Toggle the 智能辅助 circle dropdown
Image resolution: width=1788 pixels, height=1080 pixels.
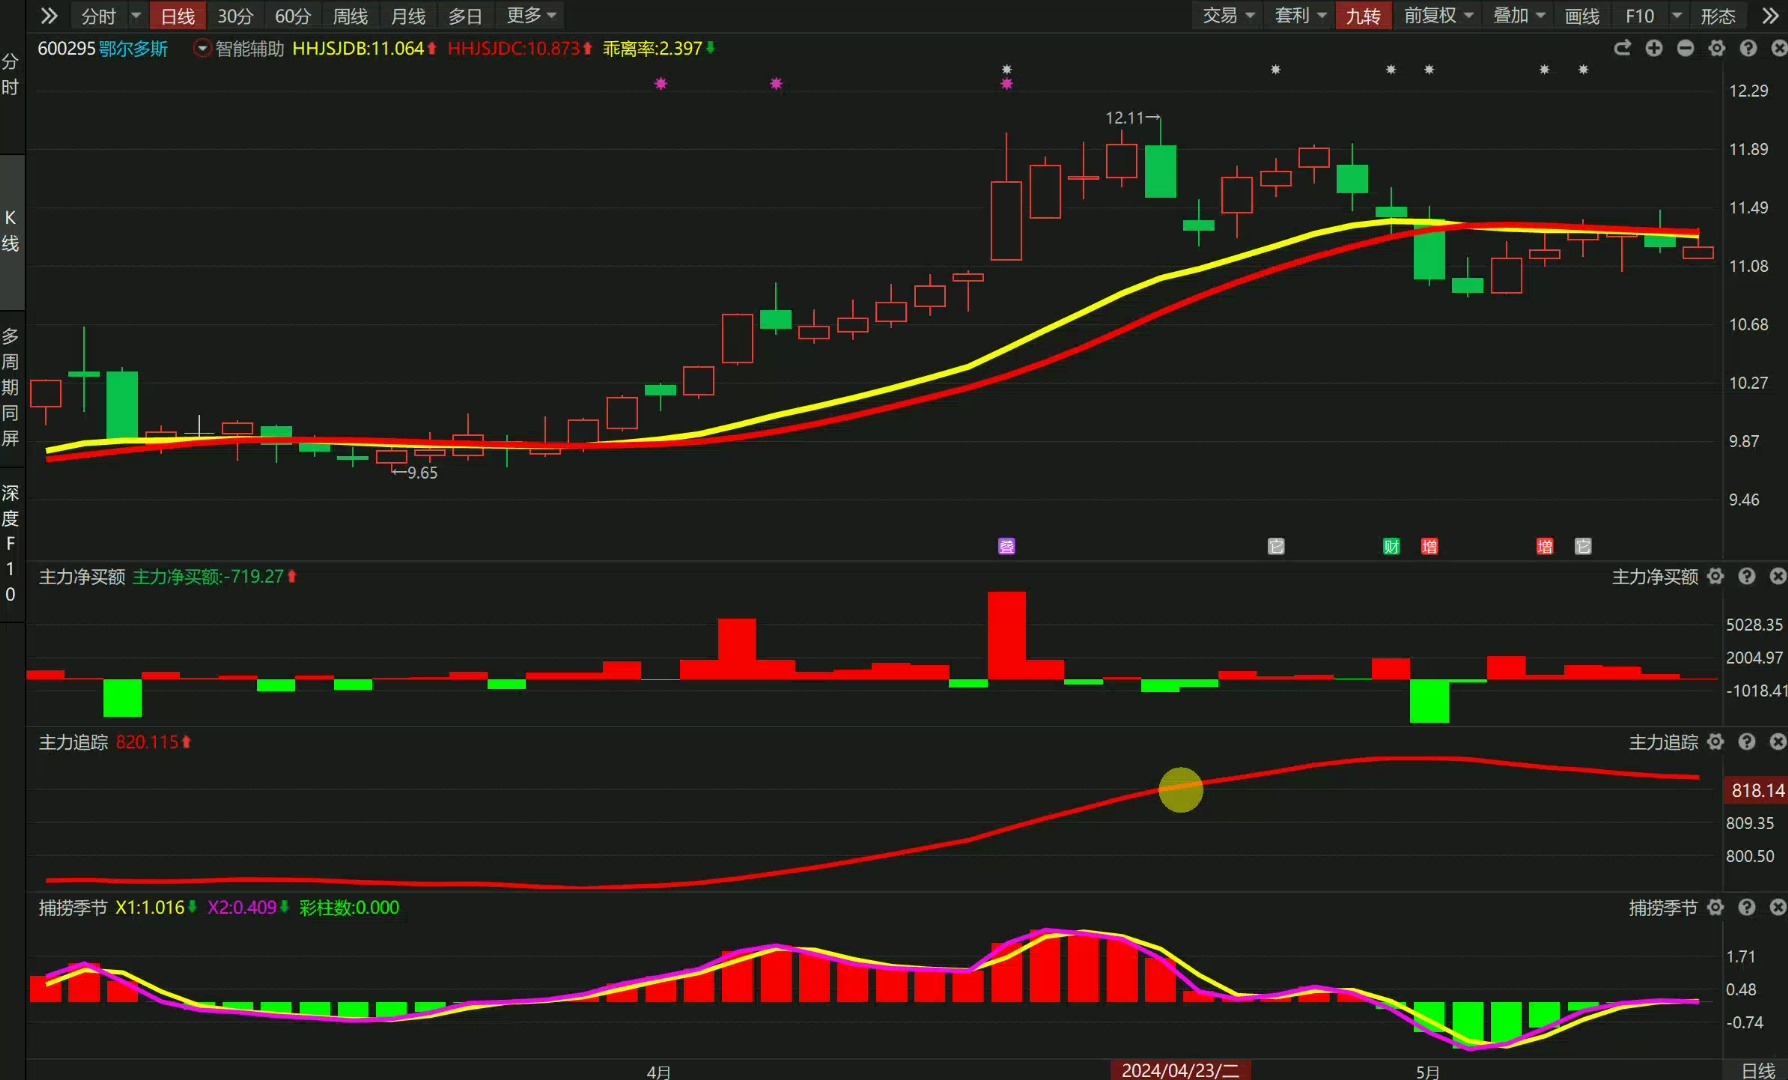[x=203, y=49]
